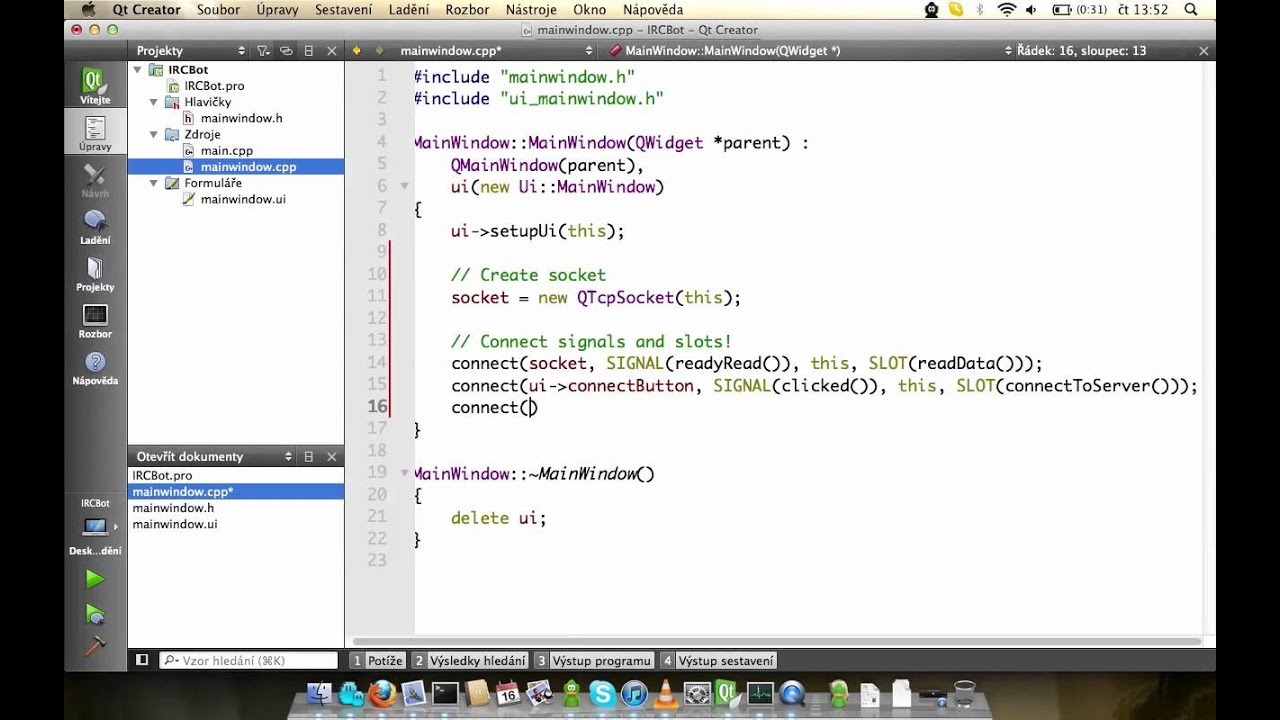Image resolution: width=1280 pixels, height=720 pixels.
Task: Show the Výstup sestavení pane
Action: [717, 660]
